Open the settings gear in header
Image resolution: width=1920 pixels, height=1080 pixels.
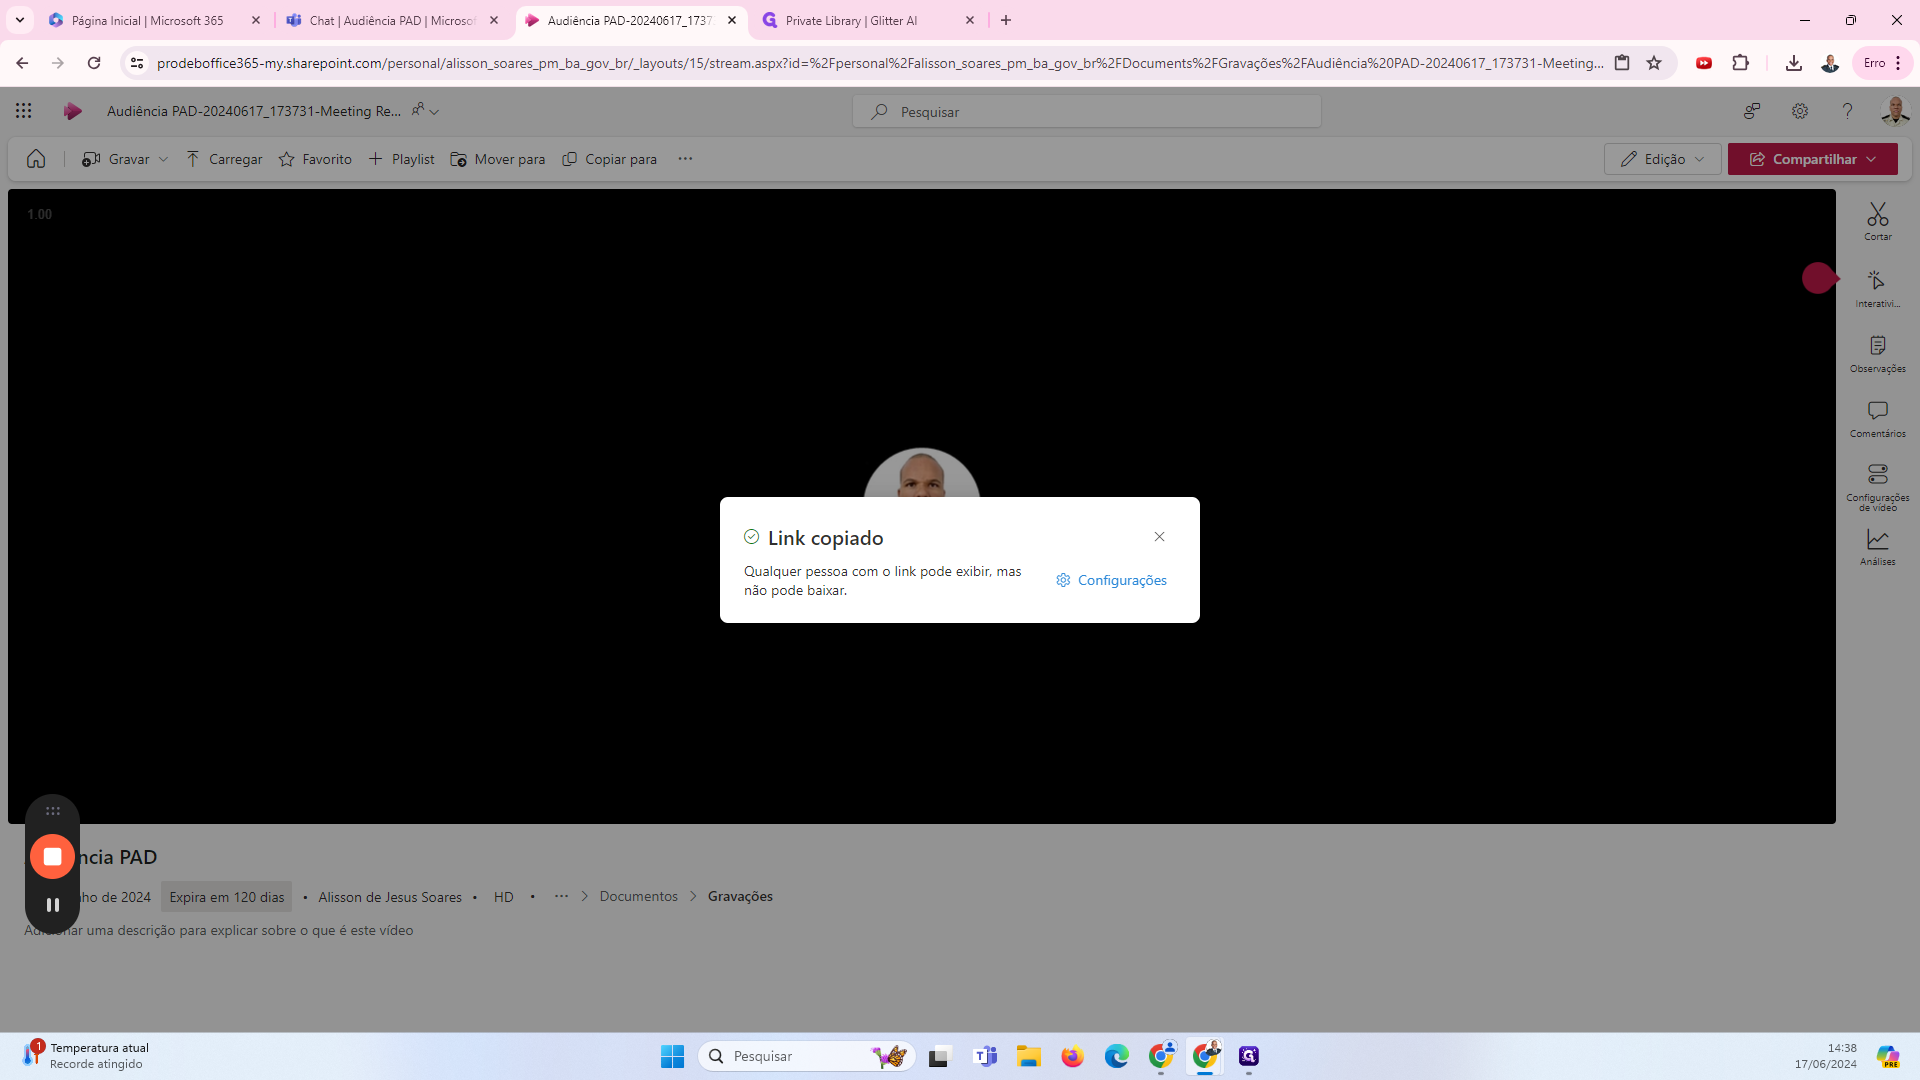pyautogui.click(x=1799, y=111)
